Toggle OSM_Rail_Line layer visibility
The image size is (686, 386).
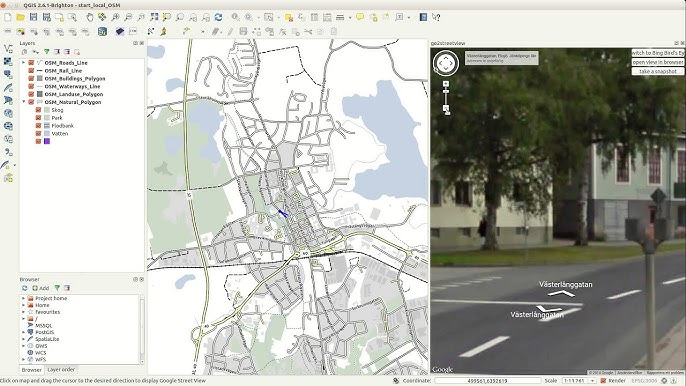[x=31, y=70]
